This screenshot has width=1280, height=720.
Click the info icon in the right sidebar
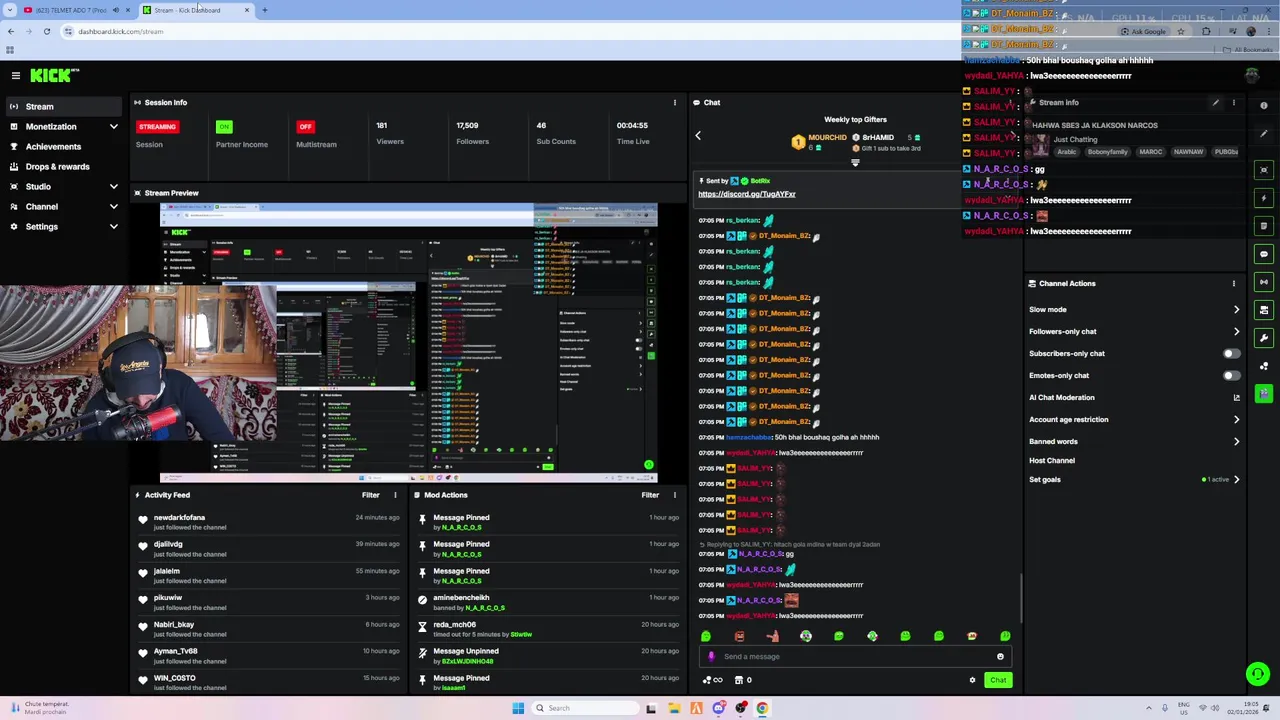tap(1264, 105)
